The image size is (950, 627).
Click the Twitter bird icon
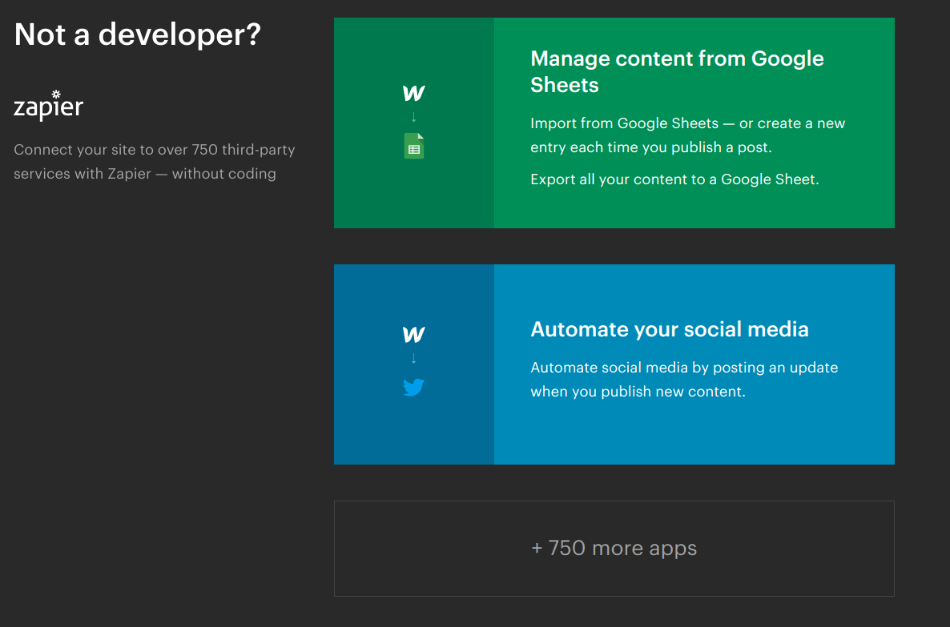414,387
